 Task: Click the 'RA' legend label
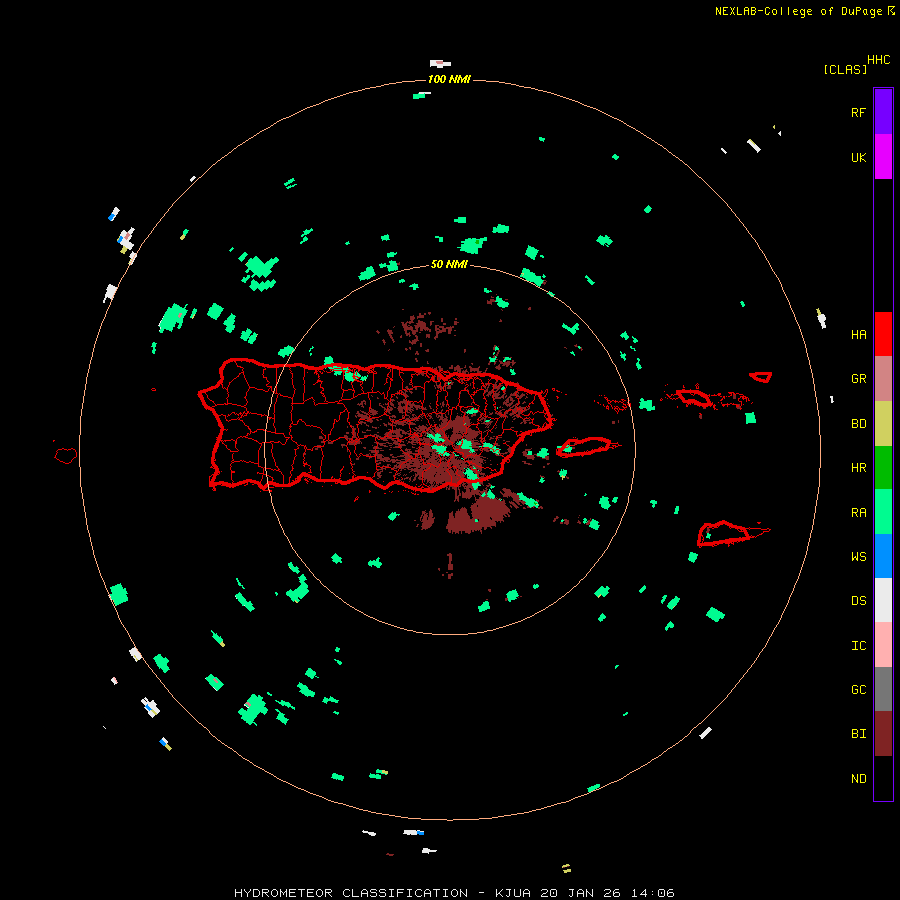coord(858,513)
